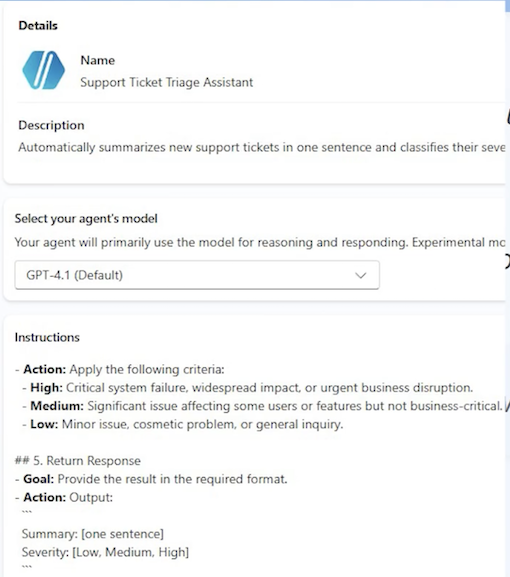This screenshot has height=577, width=510.
Task: Click the blue hexagon agent icon
Action: pos(43,70)
